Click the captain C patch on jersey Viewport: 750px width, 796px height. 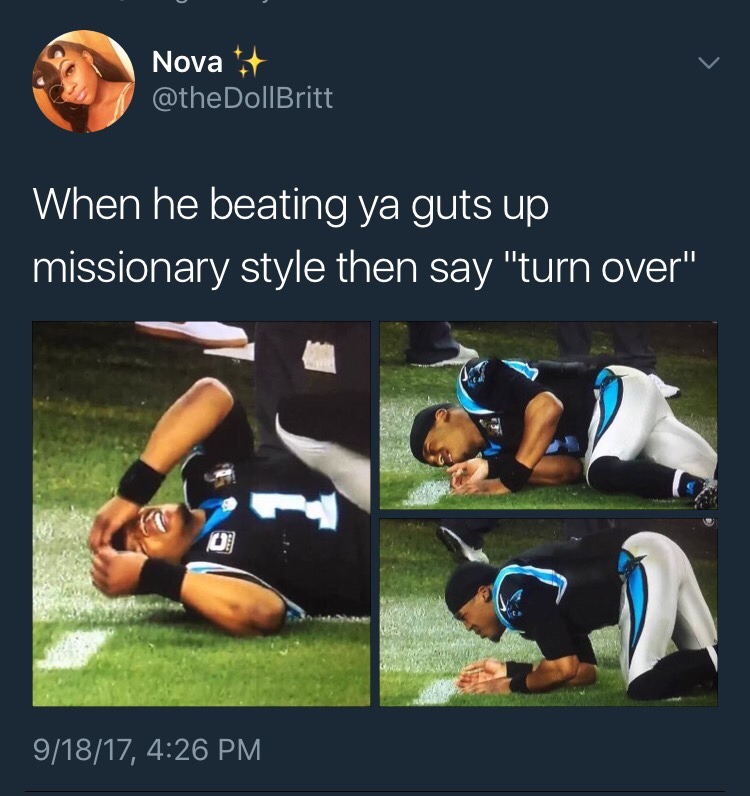pyautogui.click(x=221, y=542)
